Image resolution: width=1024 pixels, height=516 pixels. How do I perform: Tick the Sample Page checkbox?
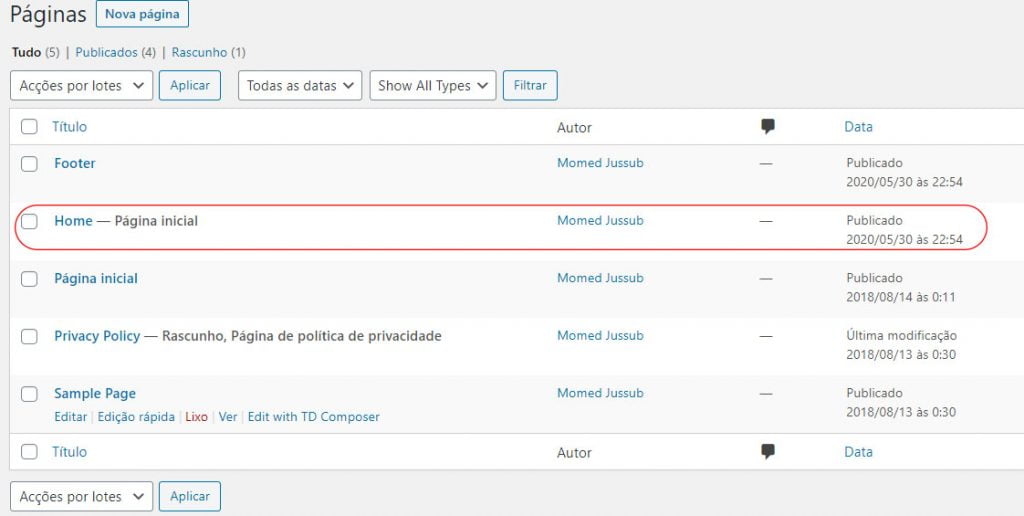[x=29, y=394]
